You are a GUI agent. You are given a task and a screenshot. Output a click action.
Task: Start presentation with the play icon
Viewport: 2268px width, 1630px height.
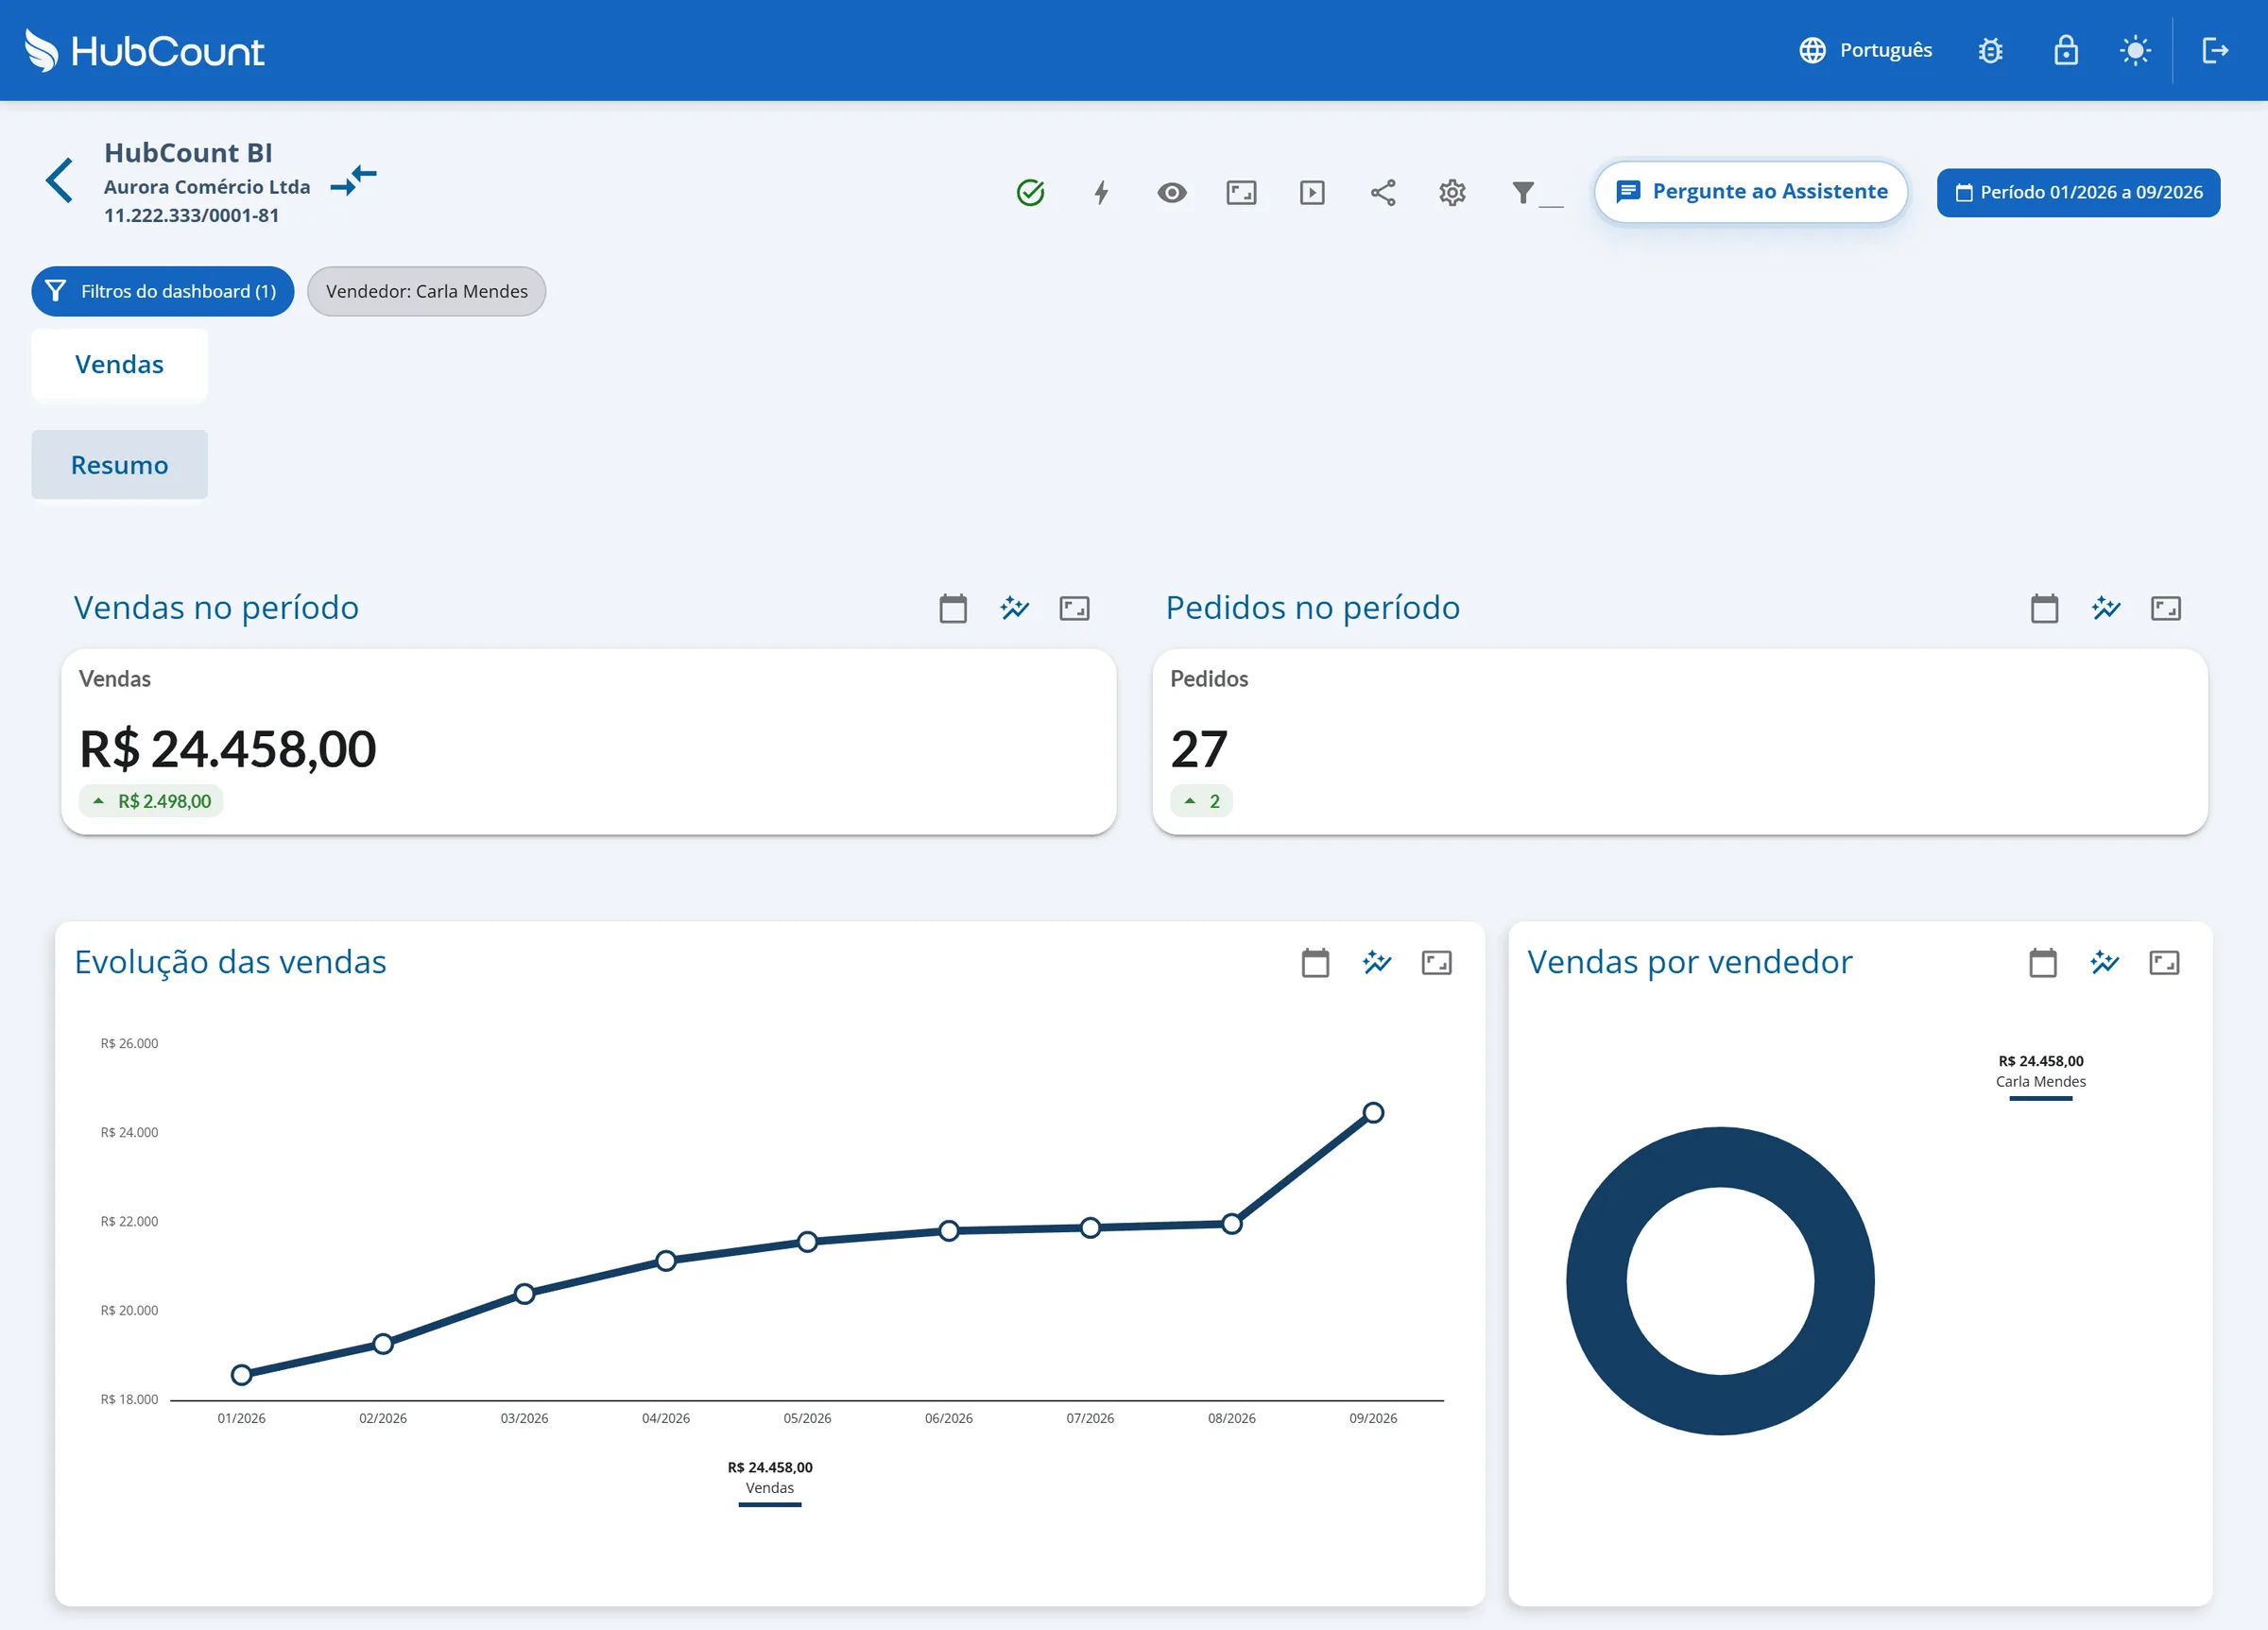pos(1312,192)
